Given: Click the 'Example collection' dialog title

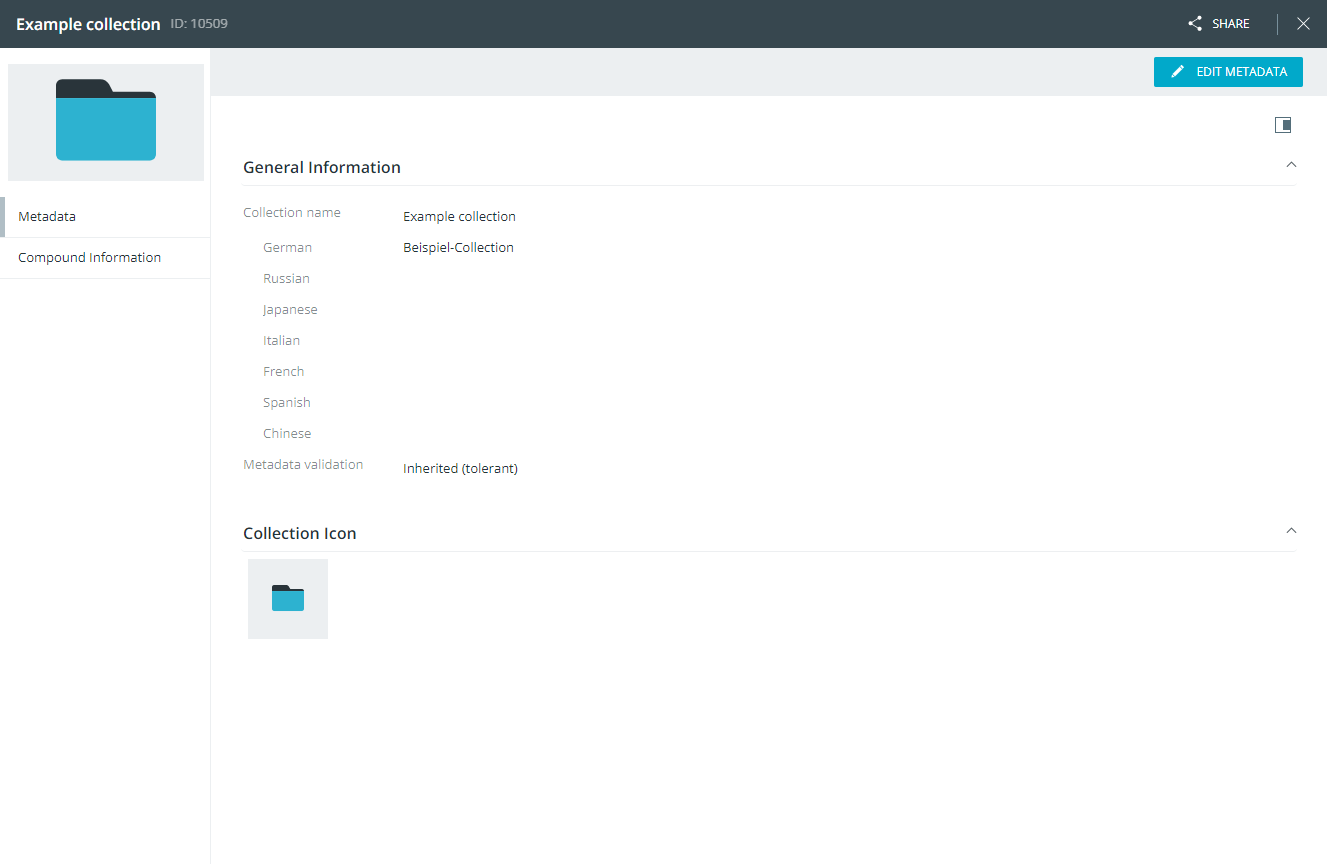Looking at the screenshot, I should [x=88, y=24].
